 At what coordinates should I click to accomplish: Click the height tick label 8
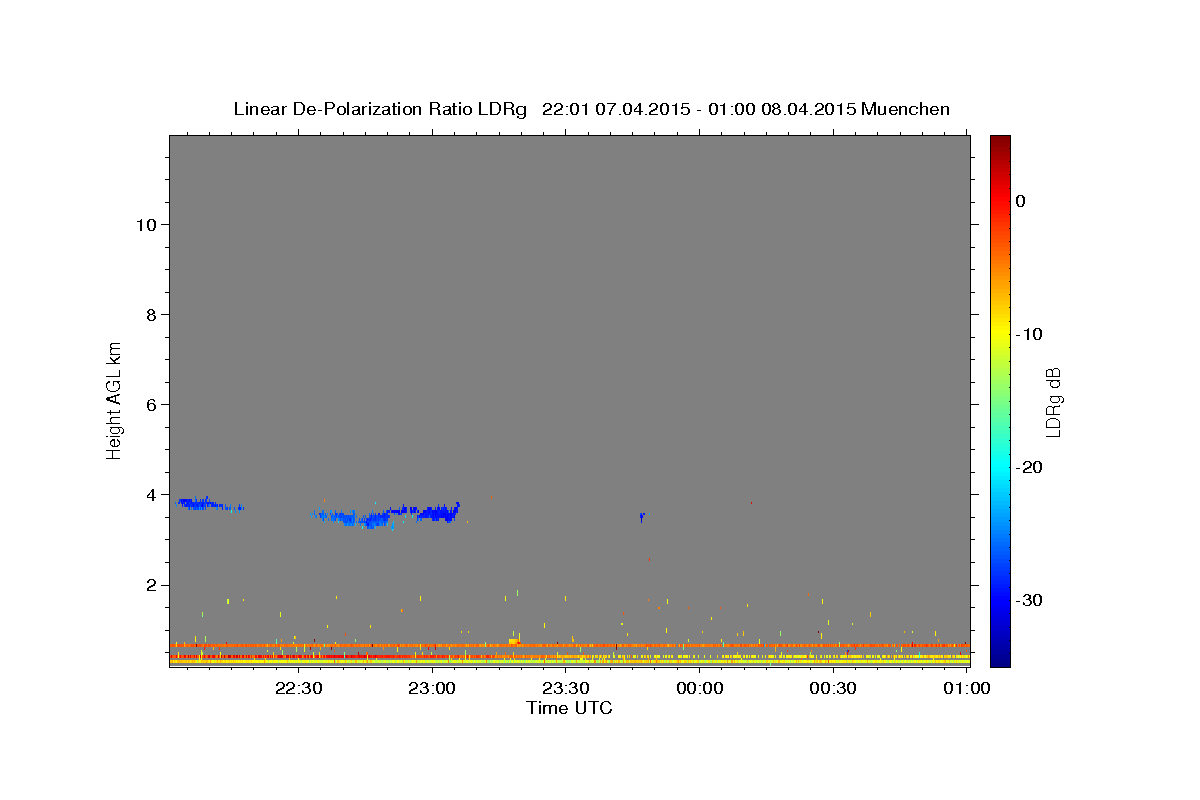click(152, 314)
